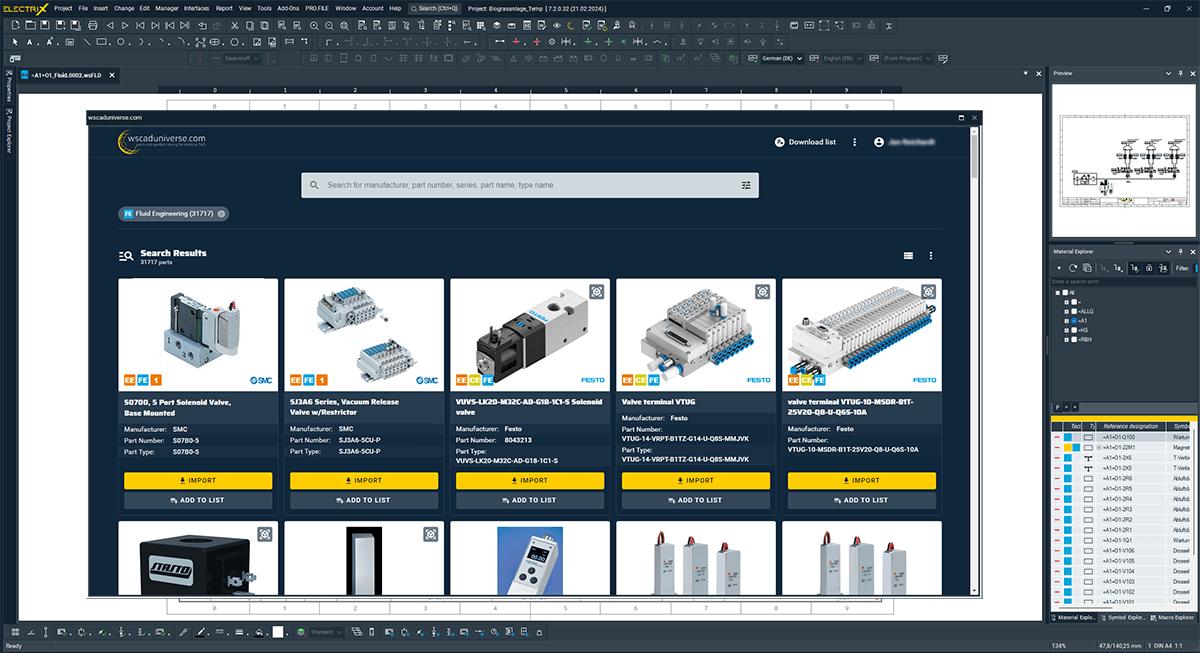
Task: Expand the =ALLG tree node
Action: click(x=1067, y=310)
